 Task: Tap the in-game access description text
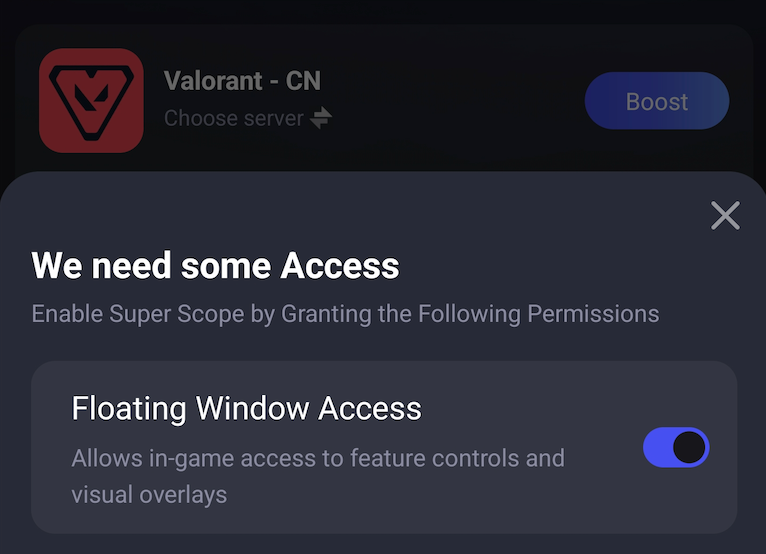pos(318,458)
